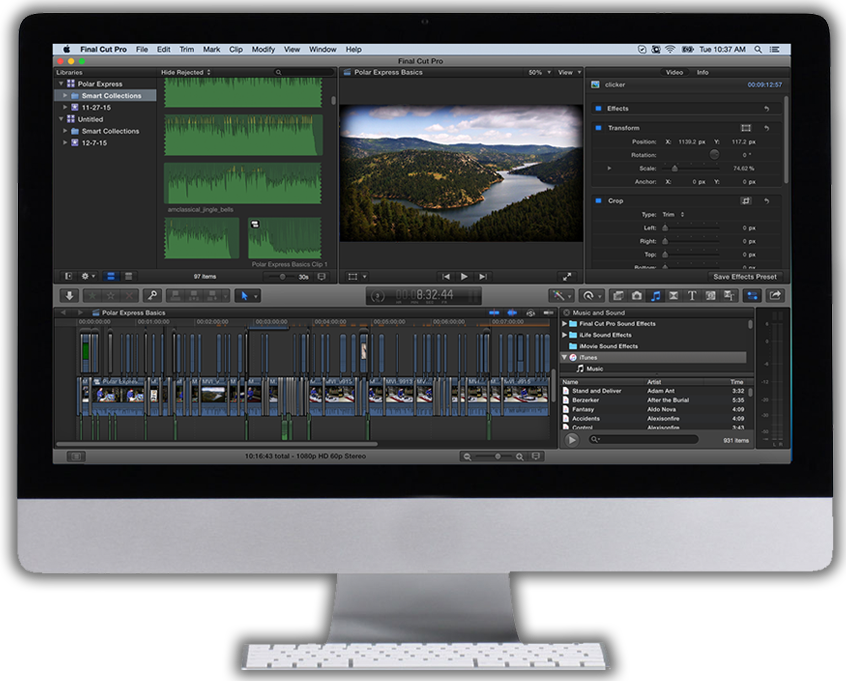846x681 pixels.
Task: Click the Unrate outlined star icon
Action: click(111, 295)
